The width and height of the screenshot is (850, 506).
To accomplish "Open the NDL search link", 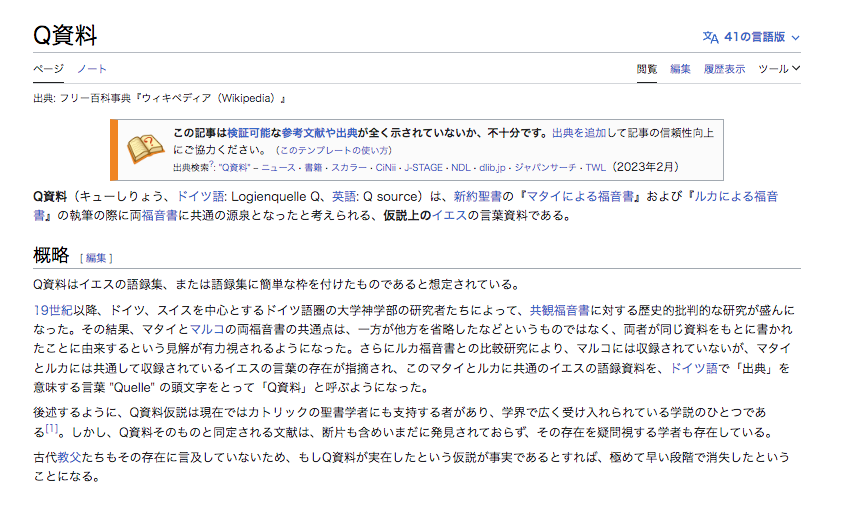I will tap(461, 168).
